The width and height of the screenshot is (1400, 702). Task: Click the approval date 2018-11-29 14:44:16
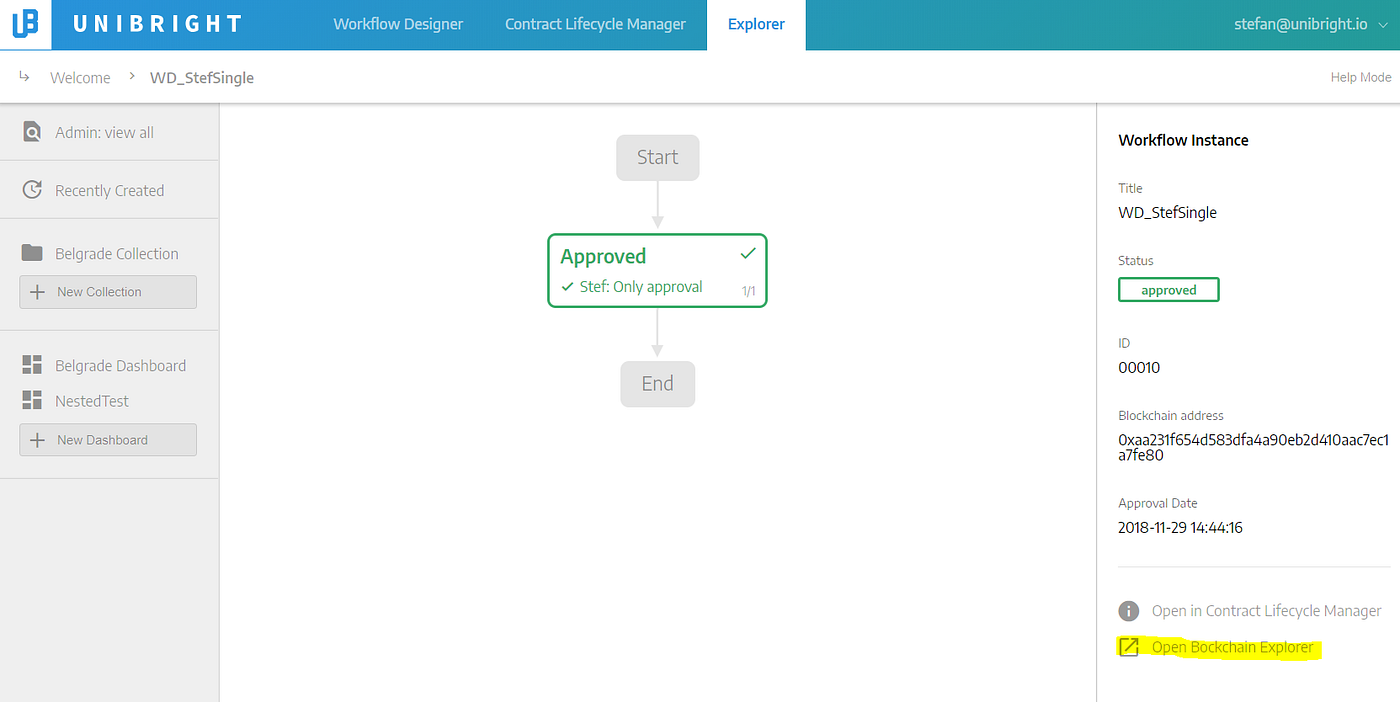[x=1180, y=527]
